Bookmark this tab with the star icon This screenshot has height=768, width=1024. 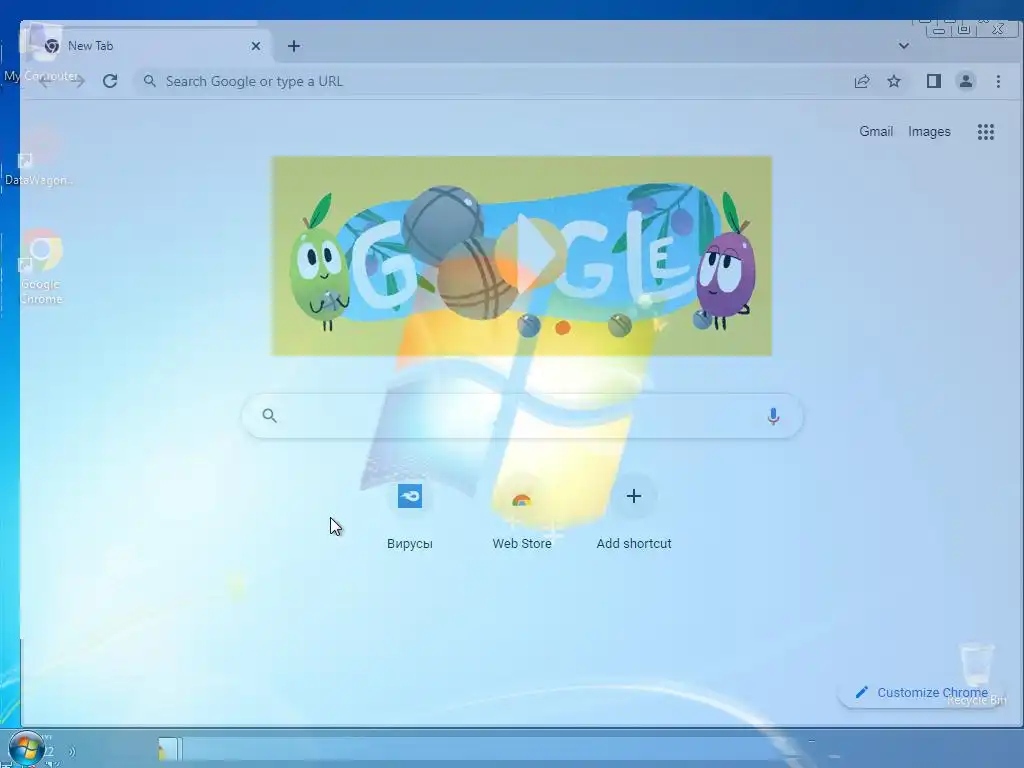[894, 81]
